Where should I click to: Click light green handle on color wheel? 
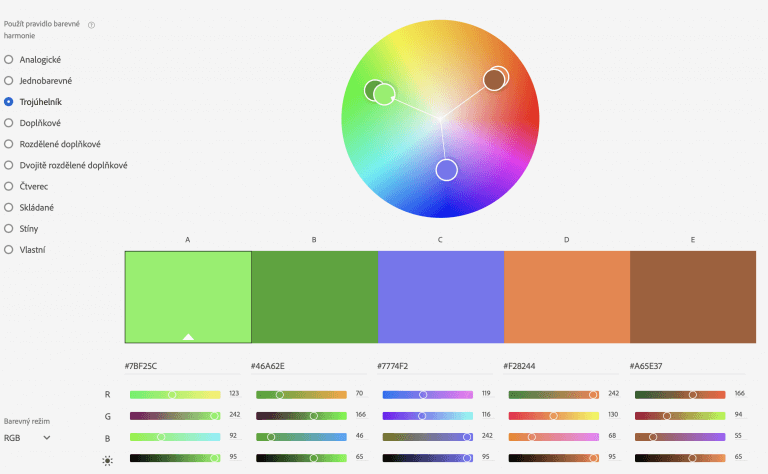(x=385, y=95)
